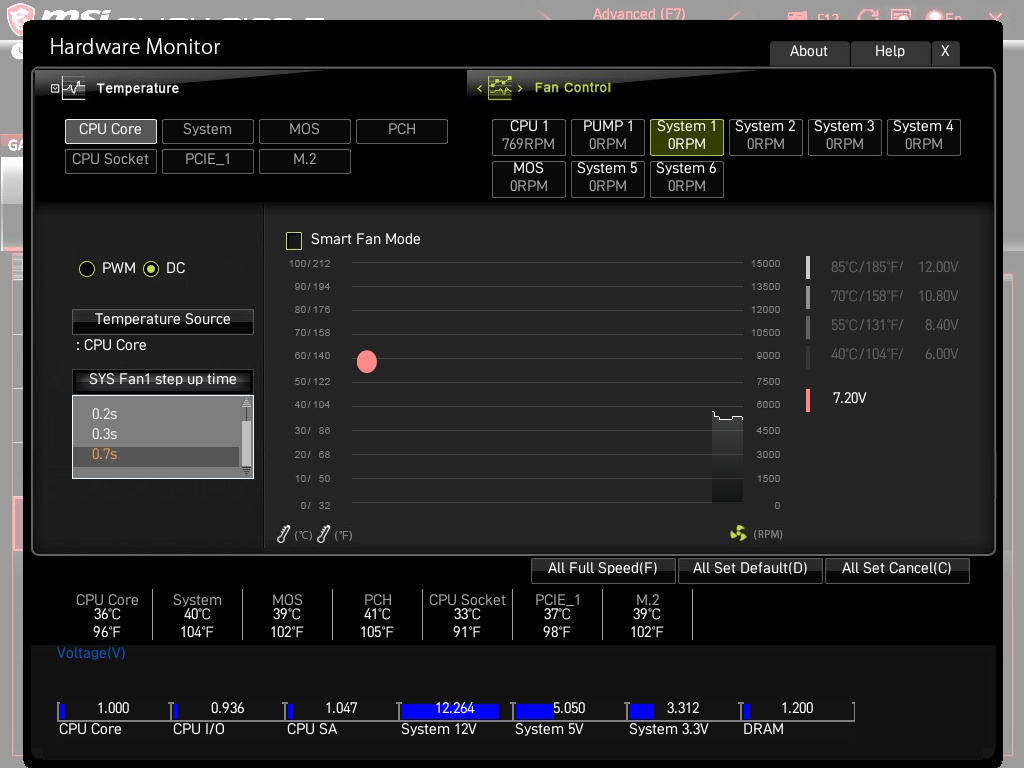Select PCIE_1 temperature button
The width and height of the screenshot is (1024, 768).
208,160
